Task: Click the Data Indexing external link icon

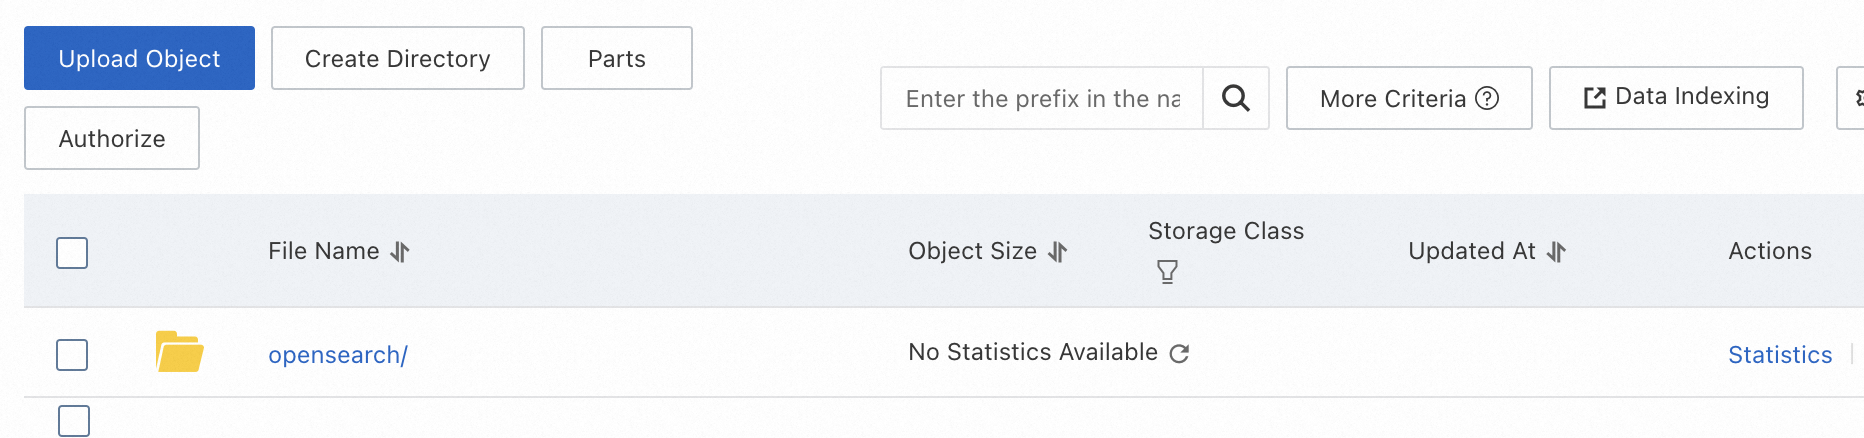Action: tap(1594, 97)
